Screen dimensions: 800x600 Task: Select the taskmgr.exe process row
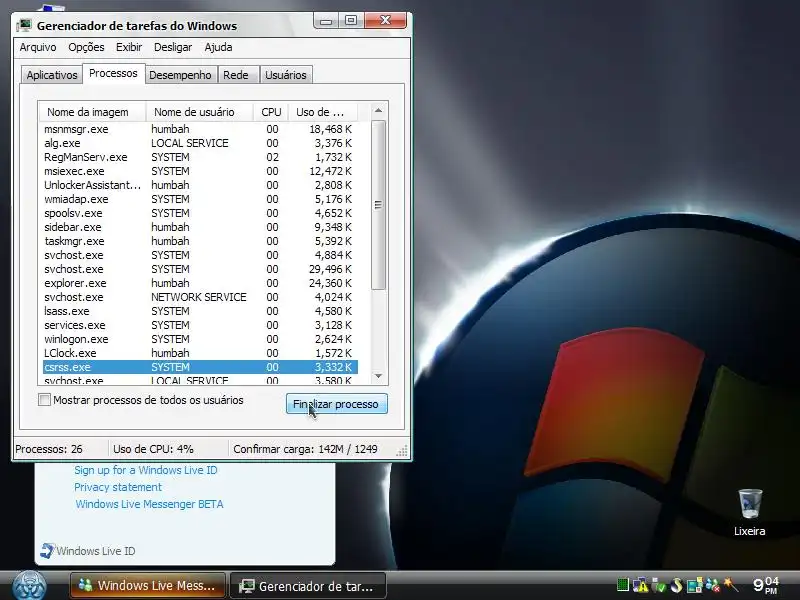click(200, 241)
